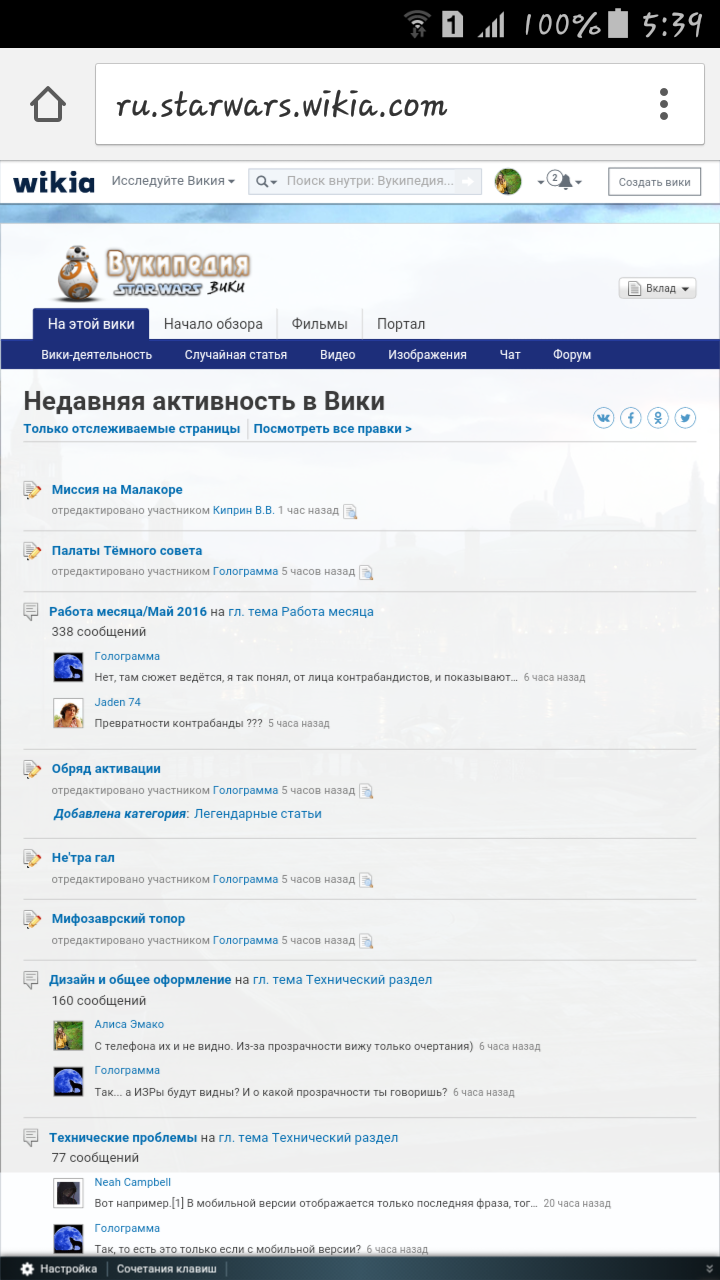This screenshot has width=720, height=1280.
Task: Click the gear icon next to Настройка
Action: coord(28,1269)
